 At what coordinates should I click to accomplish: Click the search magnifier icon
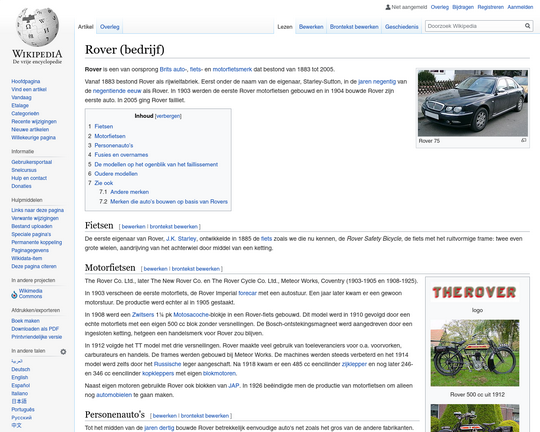527,26
